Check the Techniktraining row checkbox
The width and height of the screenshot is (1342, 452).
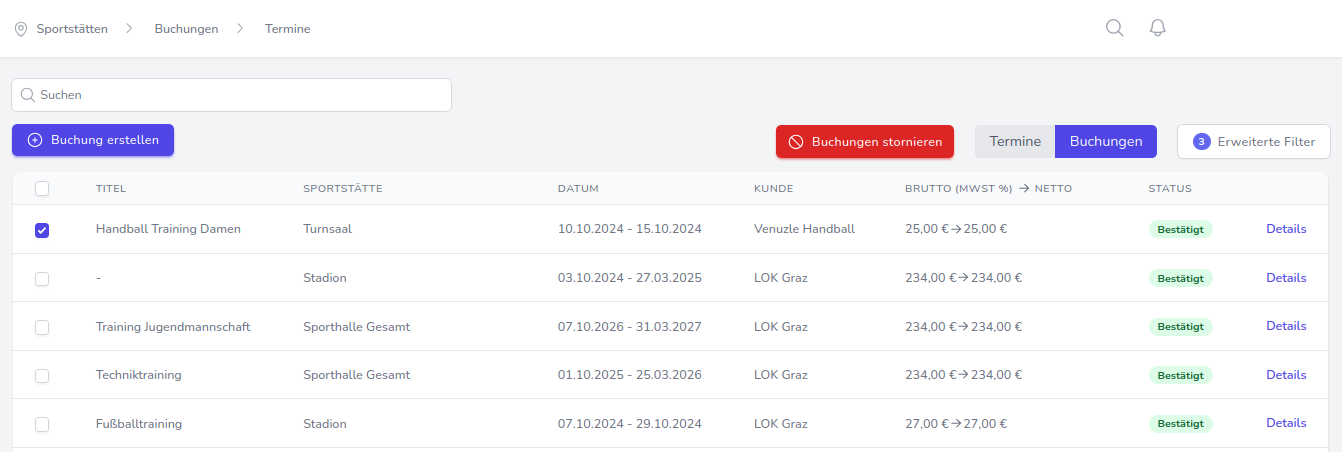42,376
